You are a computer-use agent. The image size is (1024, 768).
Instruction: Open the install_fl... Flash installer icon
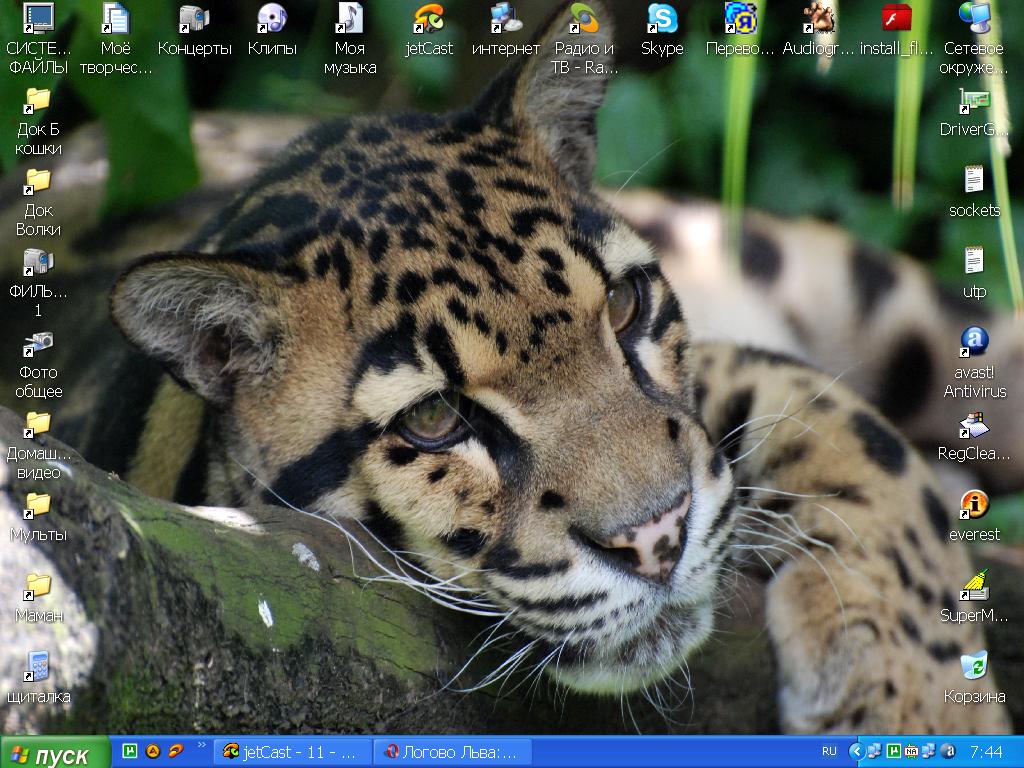click(x=896, y=18)
